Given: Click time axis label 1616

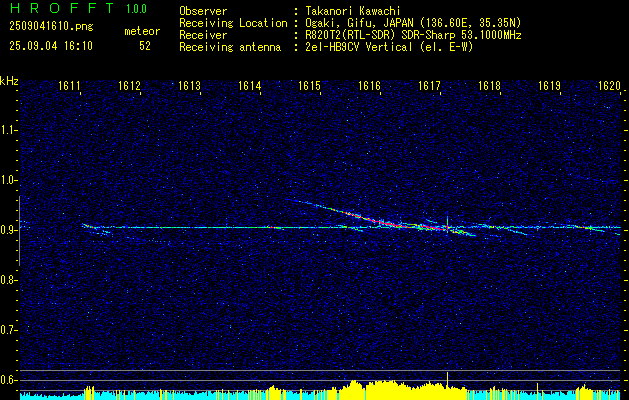Looking at the screenshot, I should (x=369, y=85).
